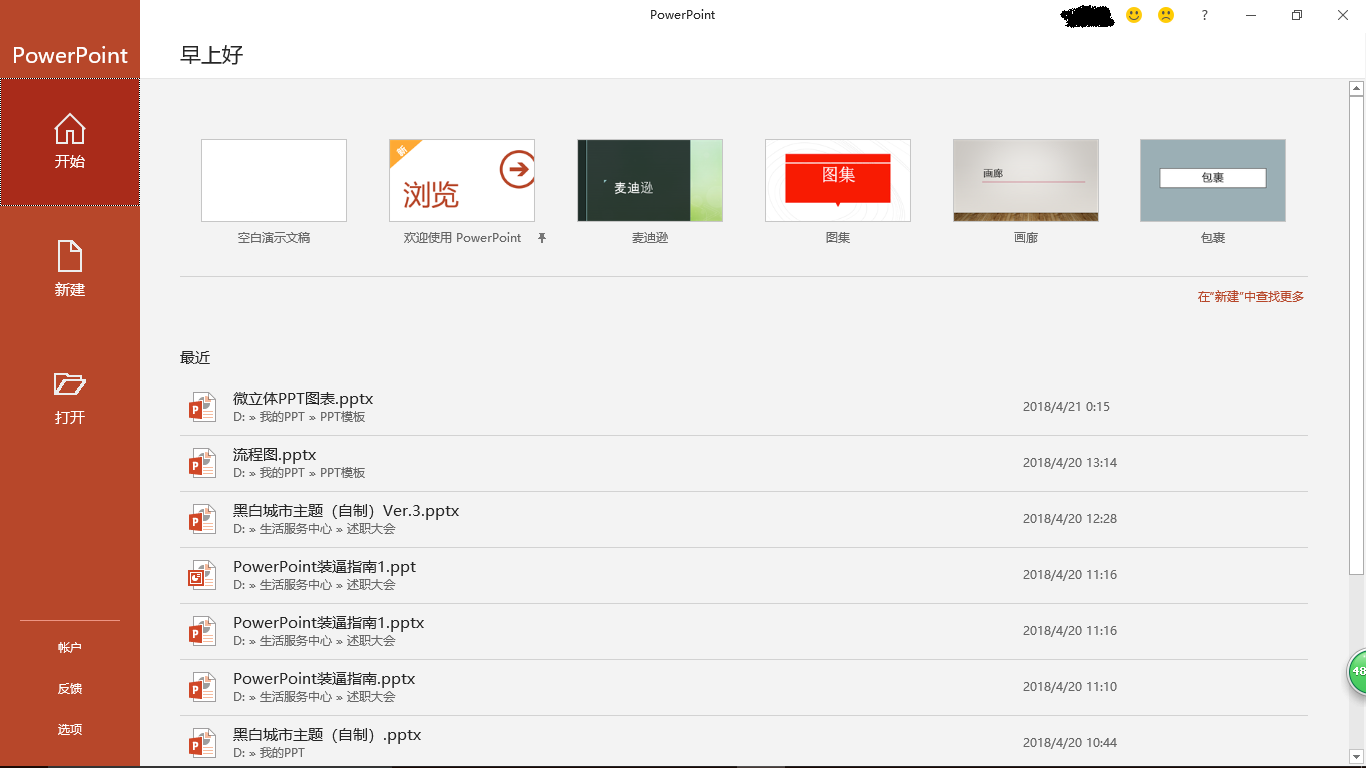
Task: Click the scrollbar down arrow
Action: coord(1357,757)
